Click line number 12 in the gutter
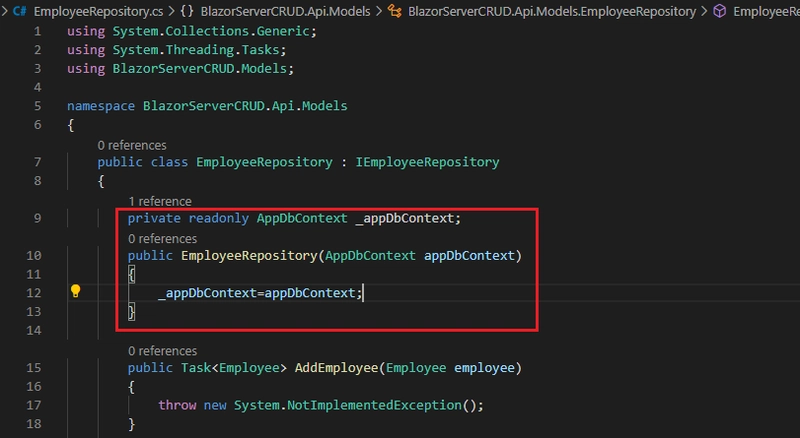800x438 pixels. pyautogui.click(x=36, y=292)
